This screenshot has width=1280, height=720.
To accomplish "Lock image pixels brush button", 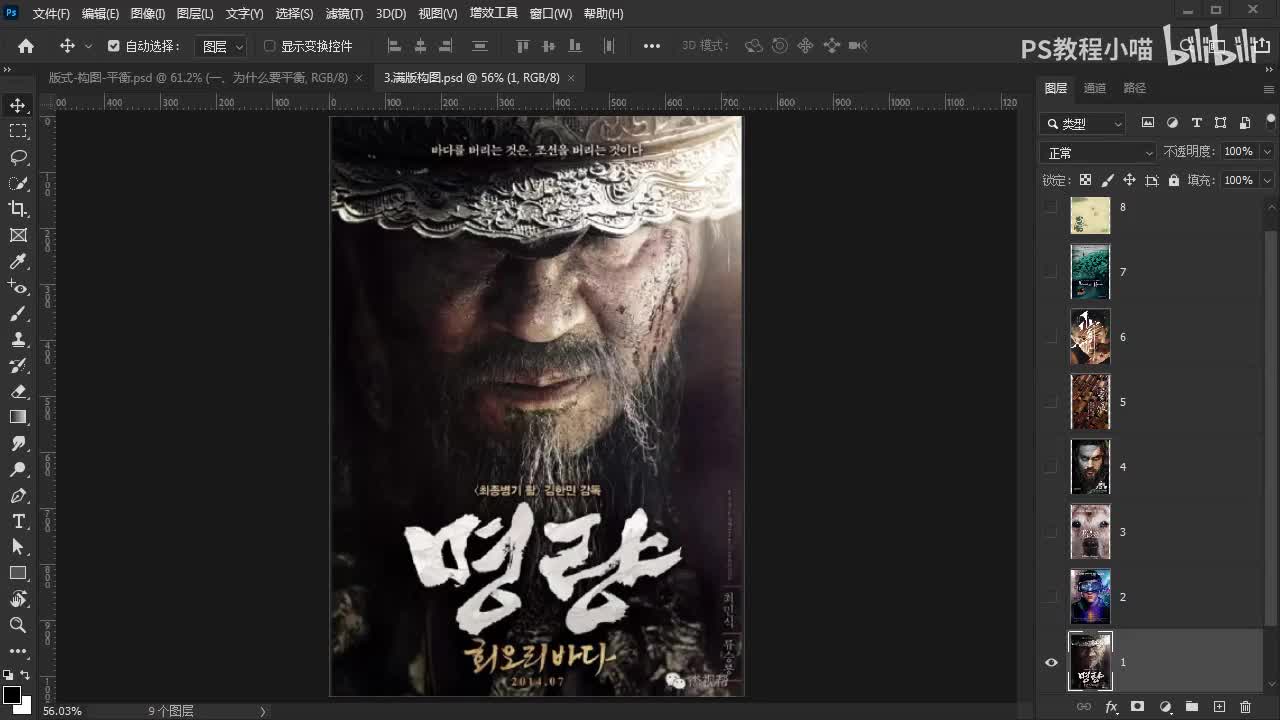I will pyautogui.click(x=1107, y=180).
